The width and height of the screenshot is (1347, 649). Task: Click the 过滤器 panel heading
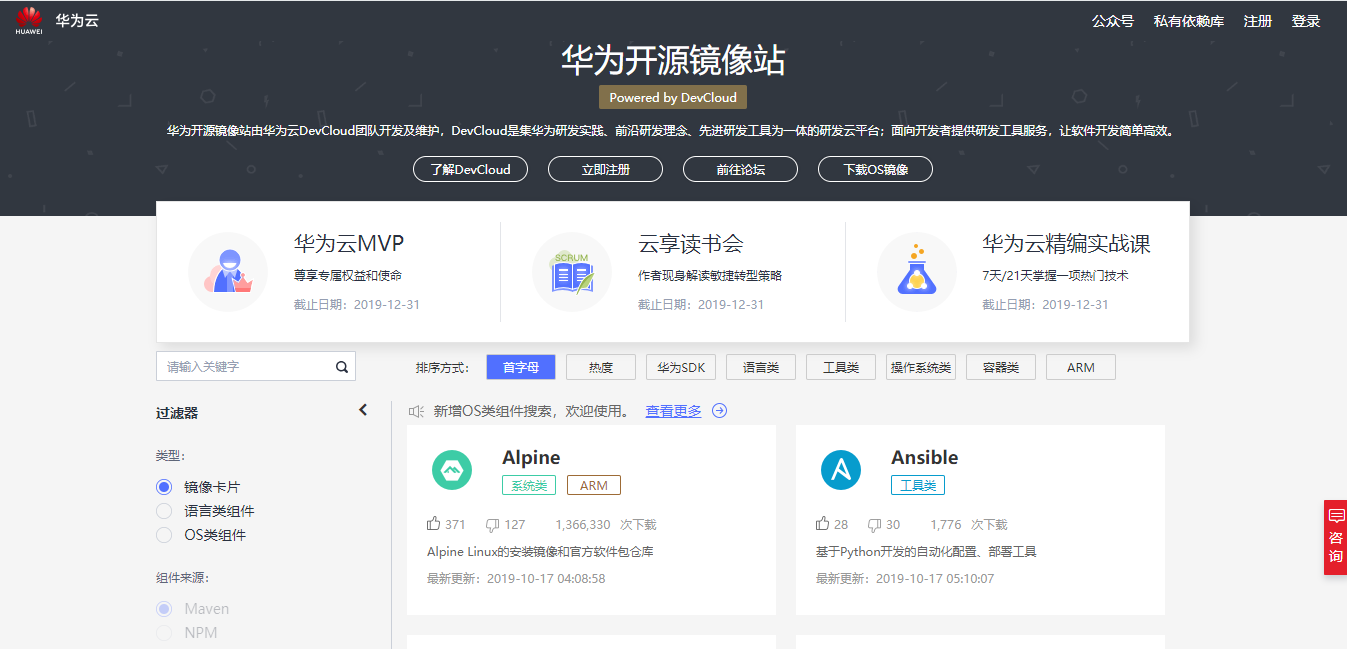click(177, 412)
